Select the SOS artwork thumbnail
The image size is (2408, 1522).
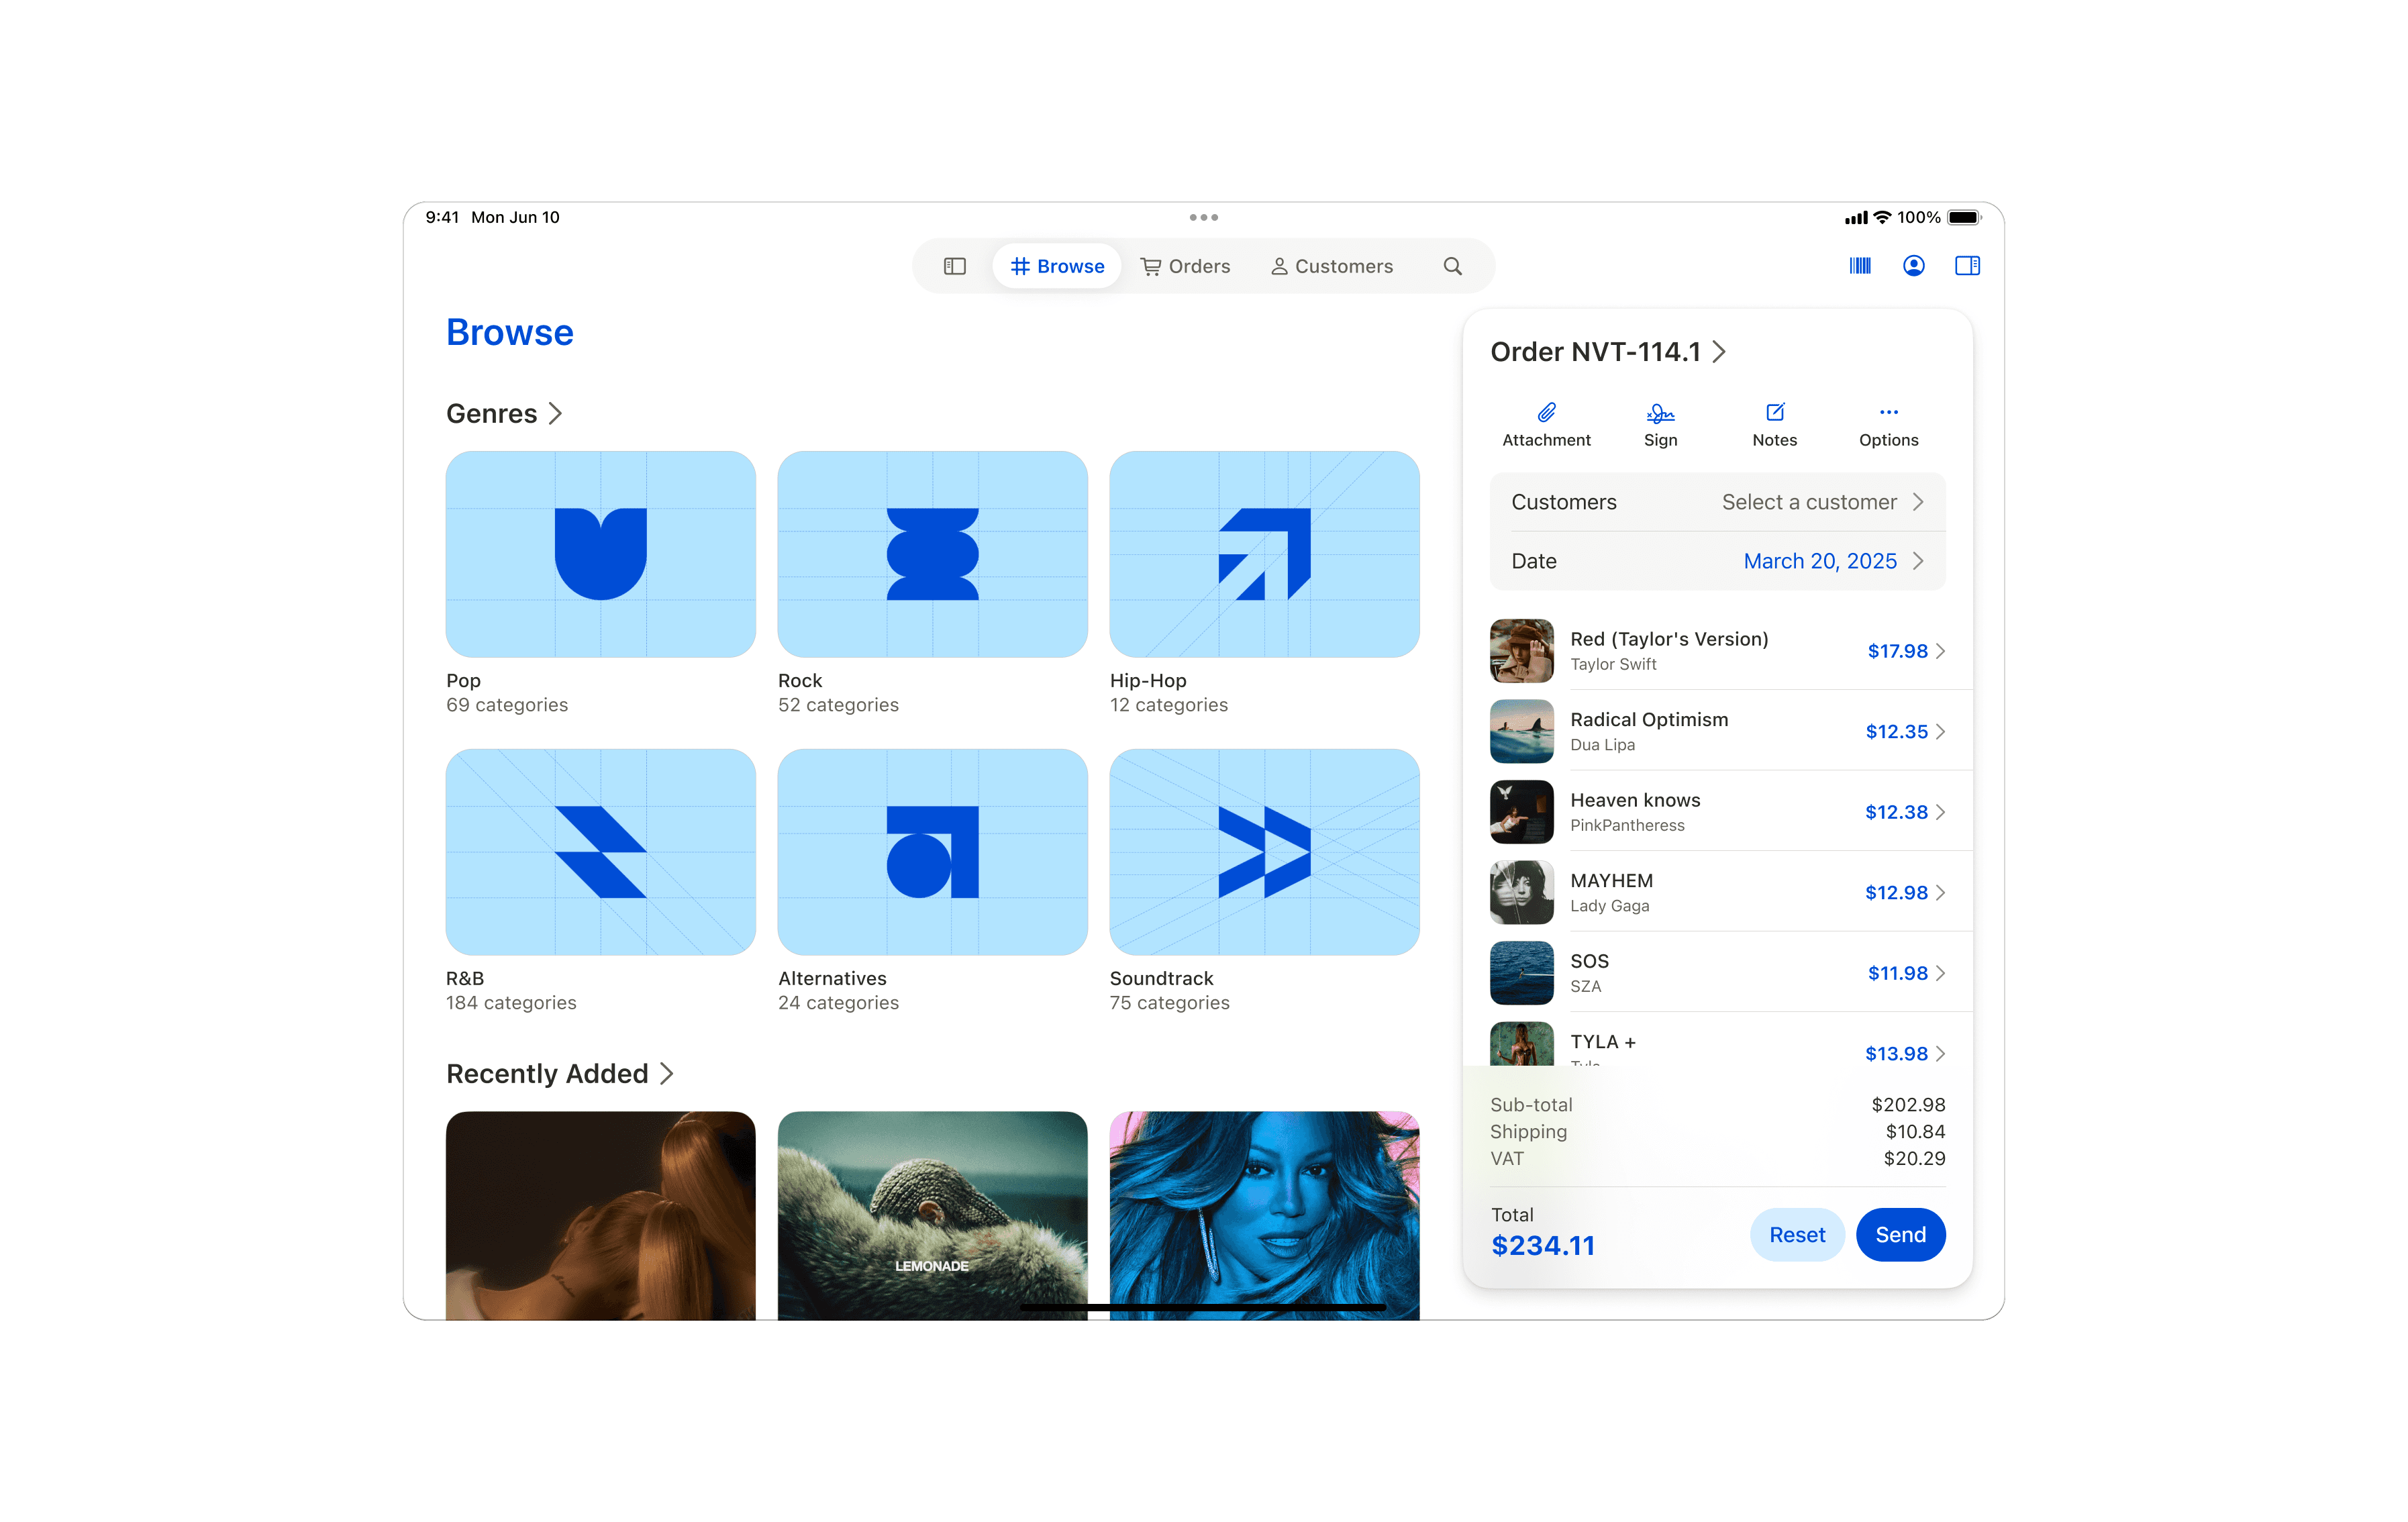1521,973
